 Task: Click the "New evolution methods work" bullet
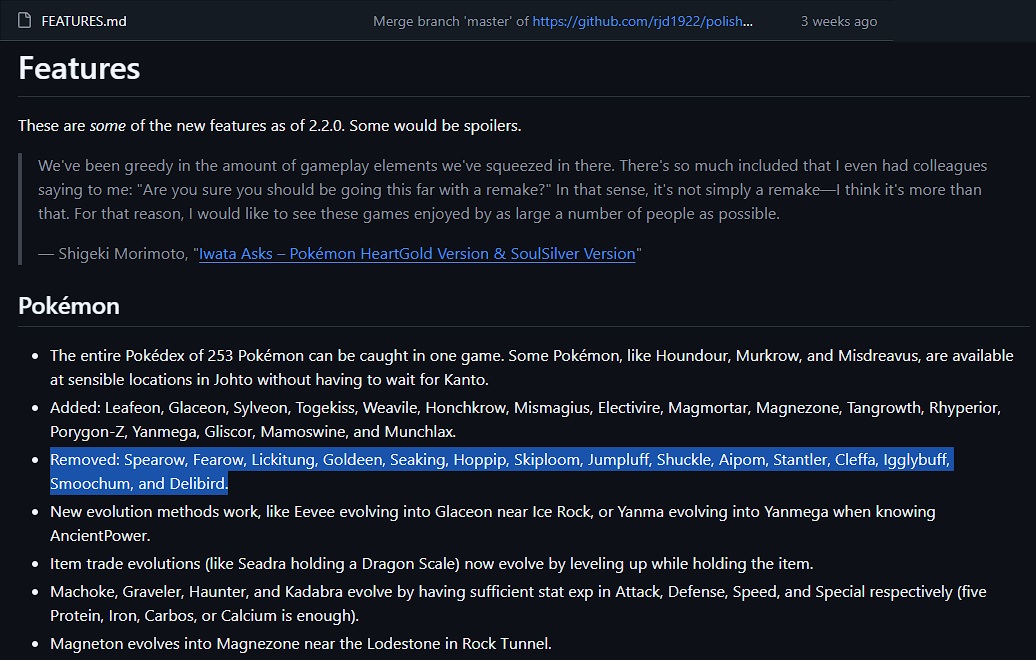point(493,523)
